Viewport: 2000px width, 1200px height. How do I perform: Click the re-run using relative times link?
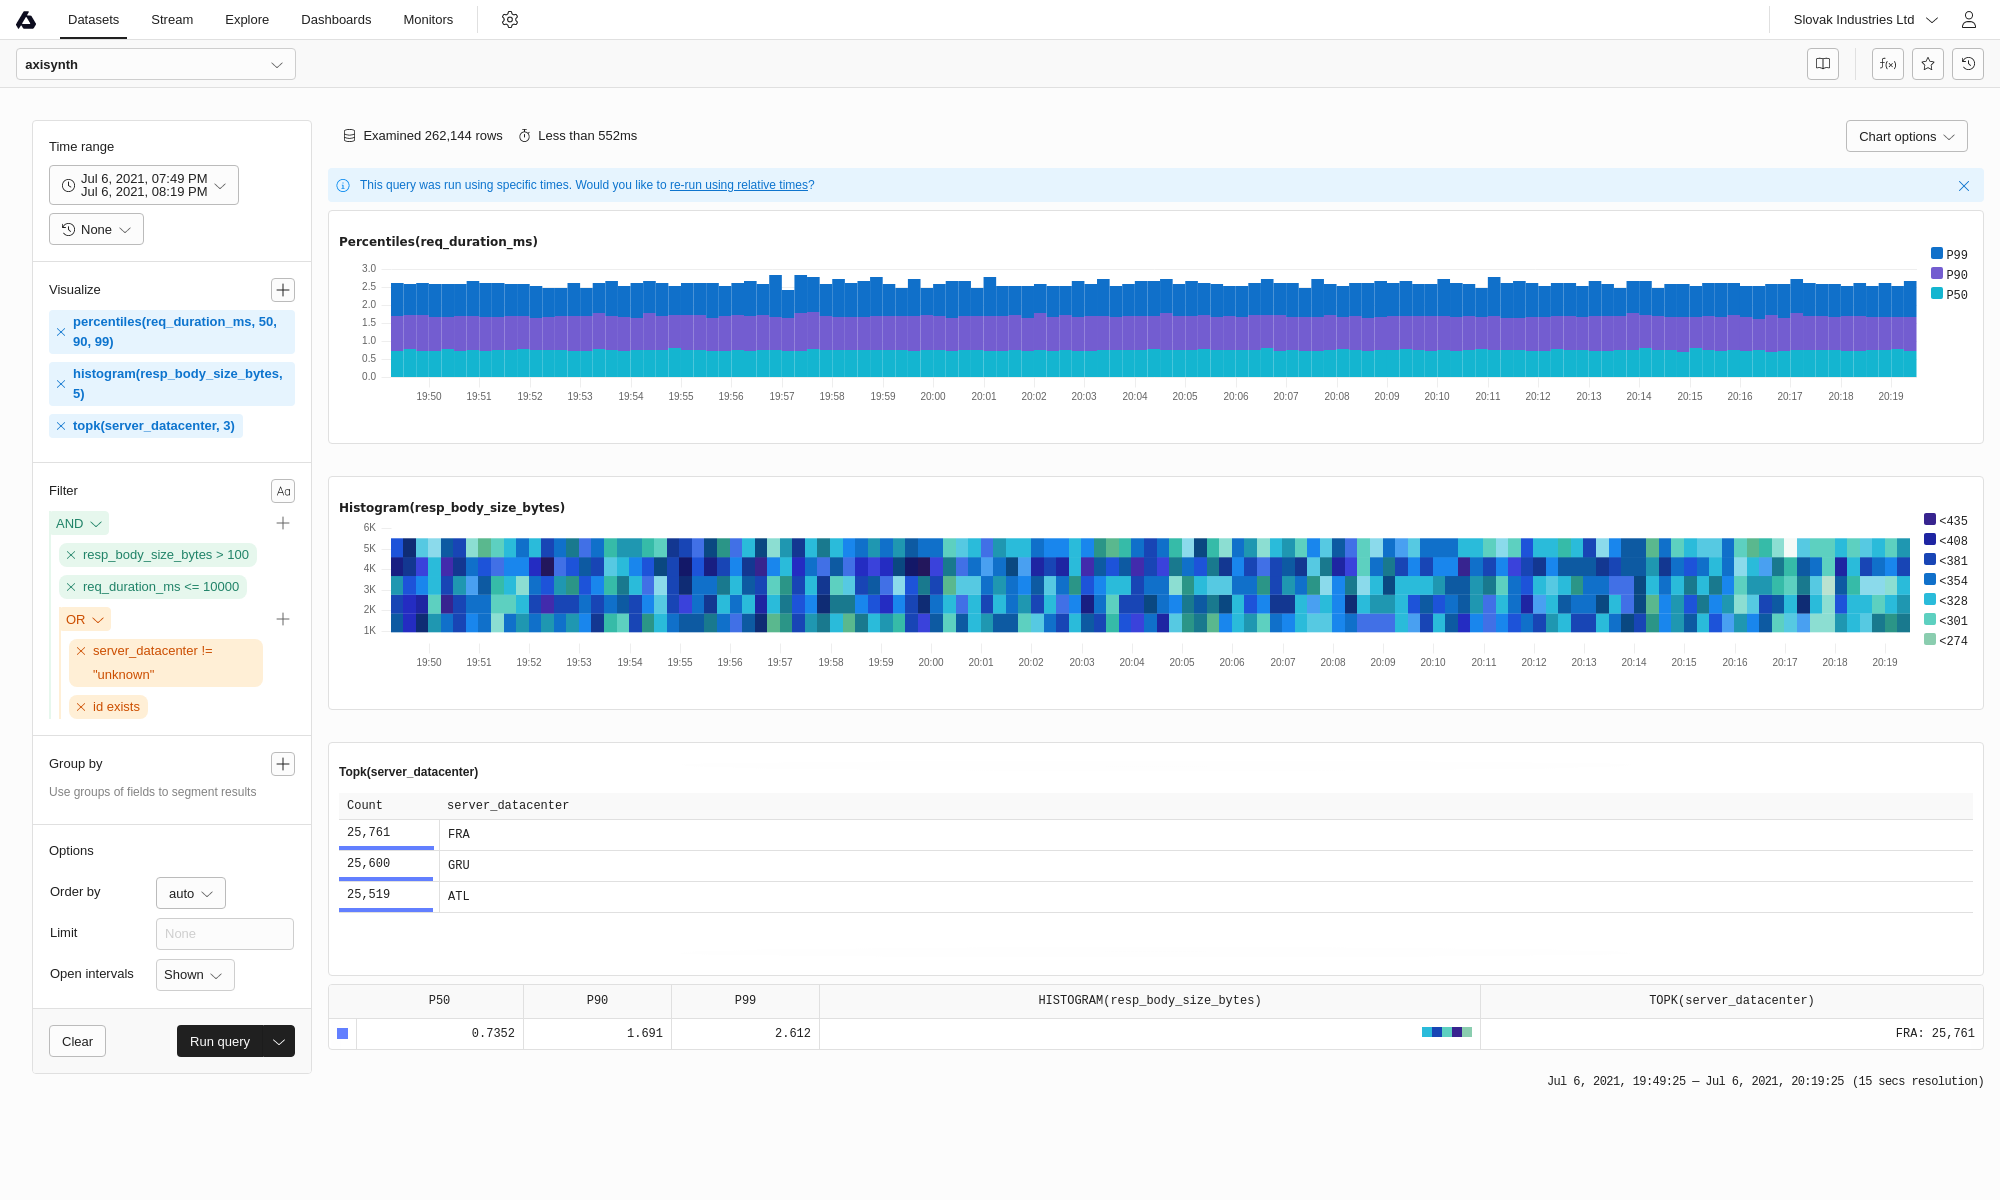tap(738, 185)
